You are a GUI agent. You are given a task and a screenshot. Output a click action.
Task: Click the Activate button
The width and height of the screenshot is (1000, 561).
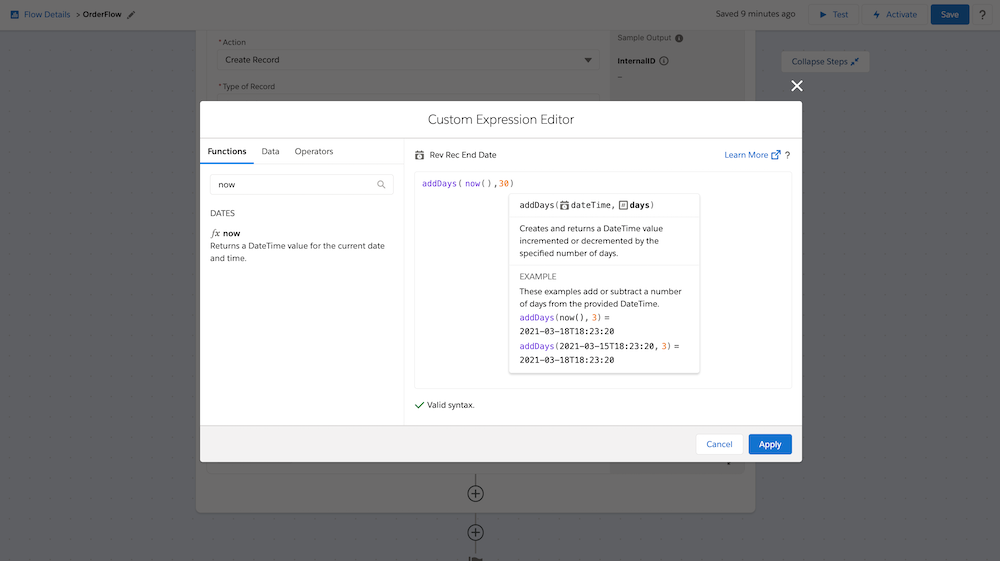point(895,14)
